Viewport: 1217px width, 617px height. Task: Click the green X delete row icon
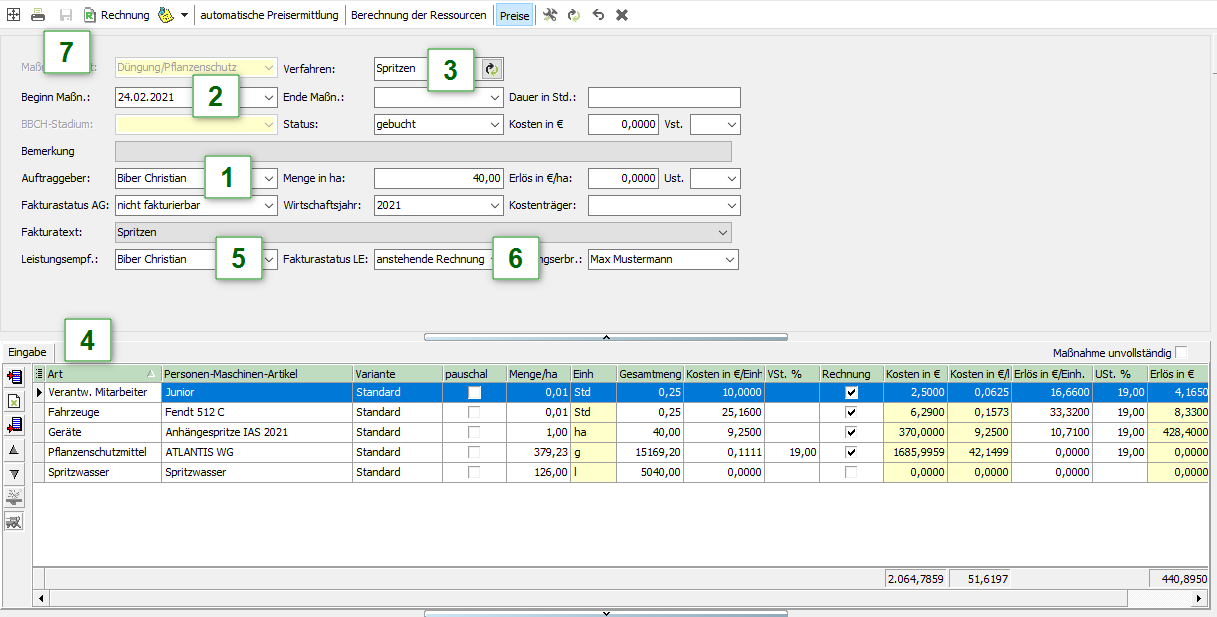15,401
